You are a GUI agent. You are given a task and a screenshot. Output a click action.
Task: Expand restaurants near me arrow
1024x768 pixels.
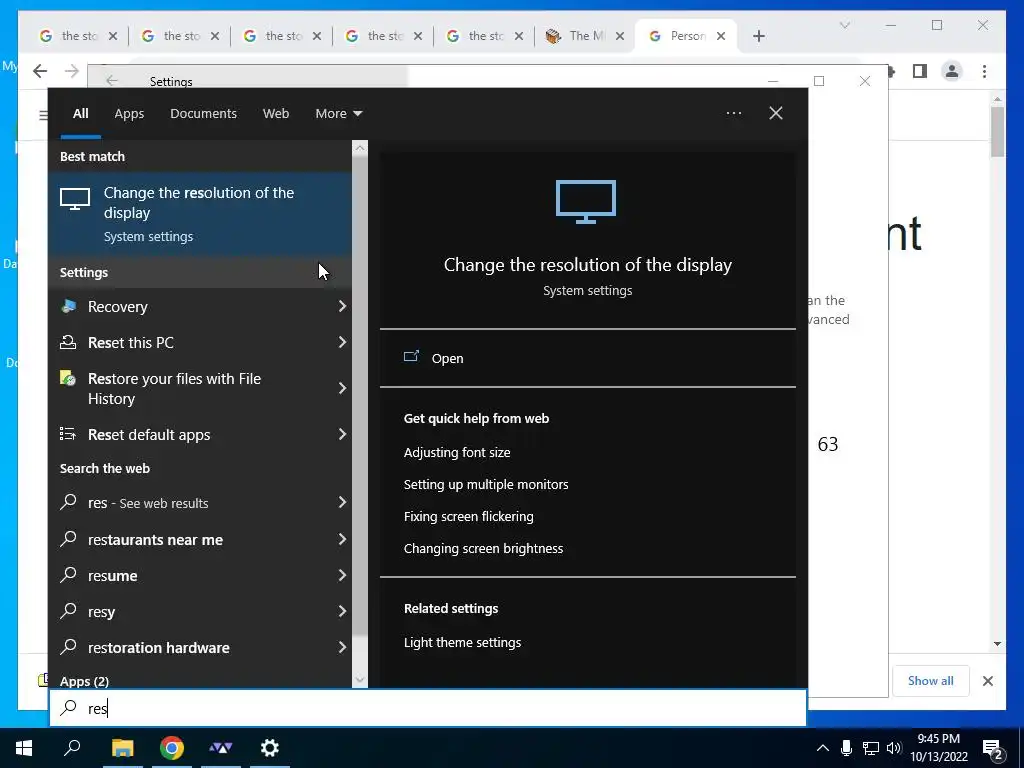tap(342, 539)
